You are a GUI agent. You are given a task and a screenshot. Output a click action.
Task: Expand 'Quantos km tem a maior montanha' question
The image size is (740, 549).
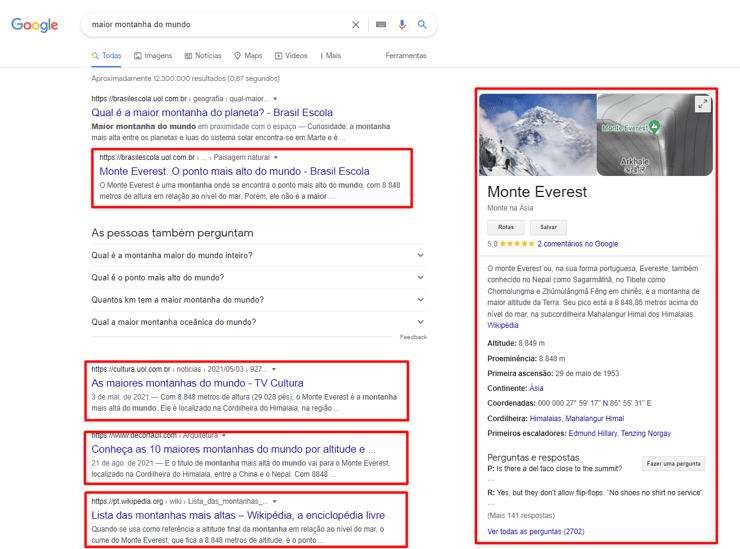pyautogui.click(x=259, y=300)
